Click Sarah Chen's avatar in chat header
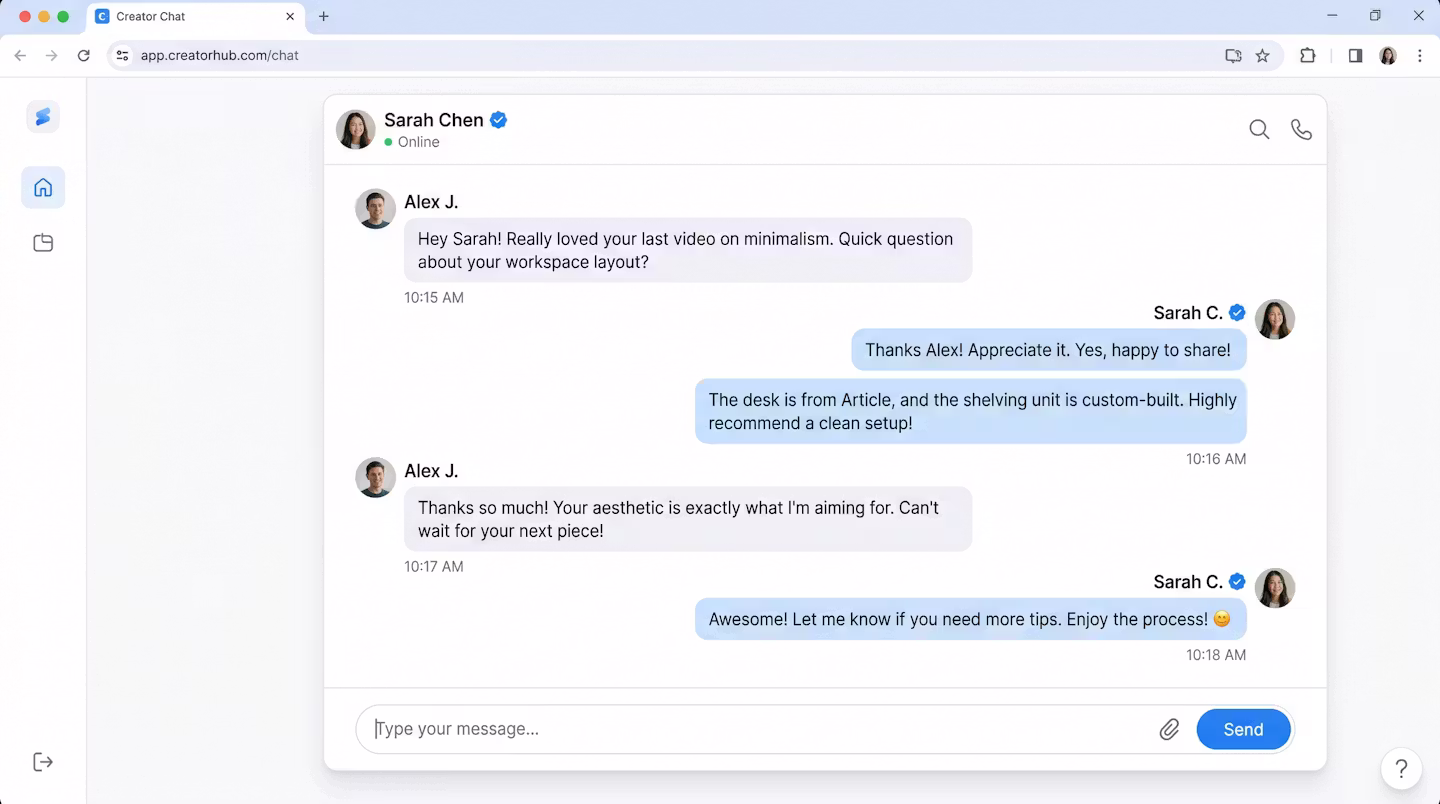Screen dimensions: 1440x804 (x=356, y=130)
